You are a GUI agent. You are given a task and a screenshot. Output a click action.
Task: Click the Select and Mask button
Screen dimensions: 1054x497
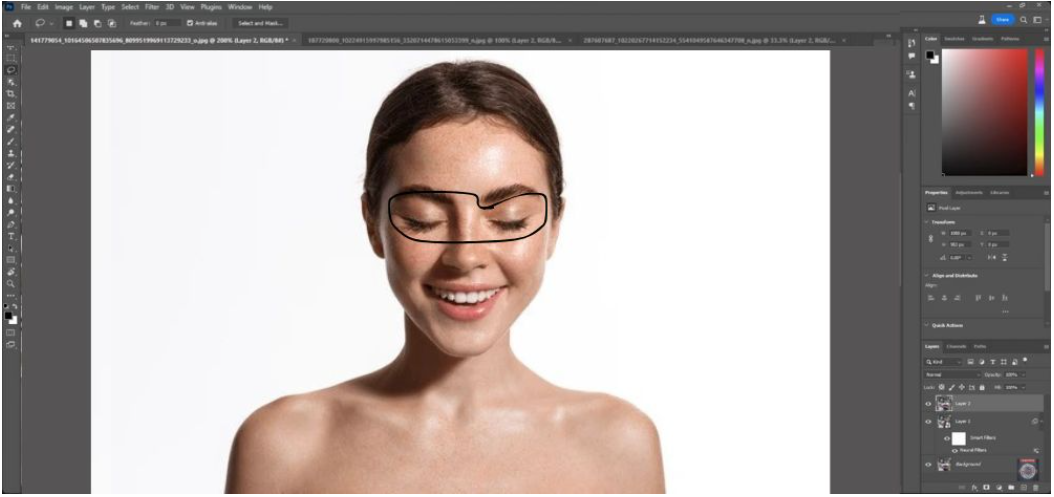point(261,23)
